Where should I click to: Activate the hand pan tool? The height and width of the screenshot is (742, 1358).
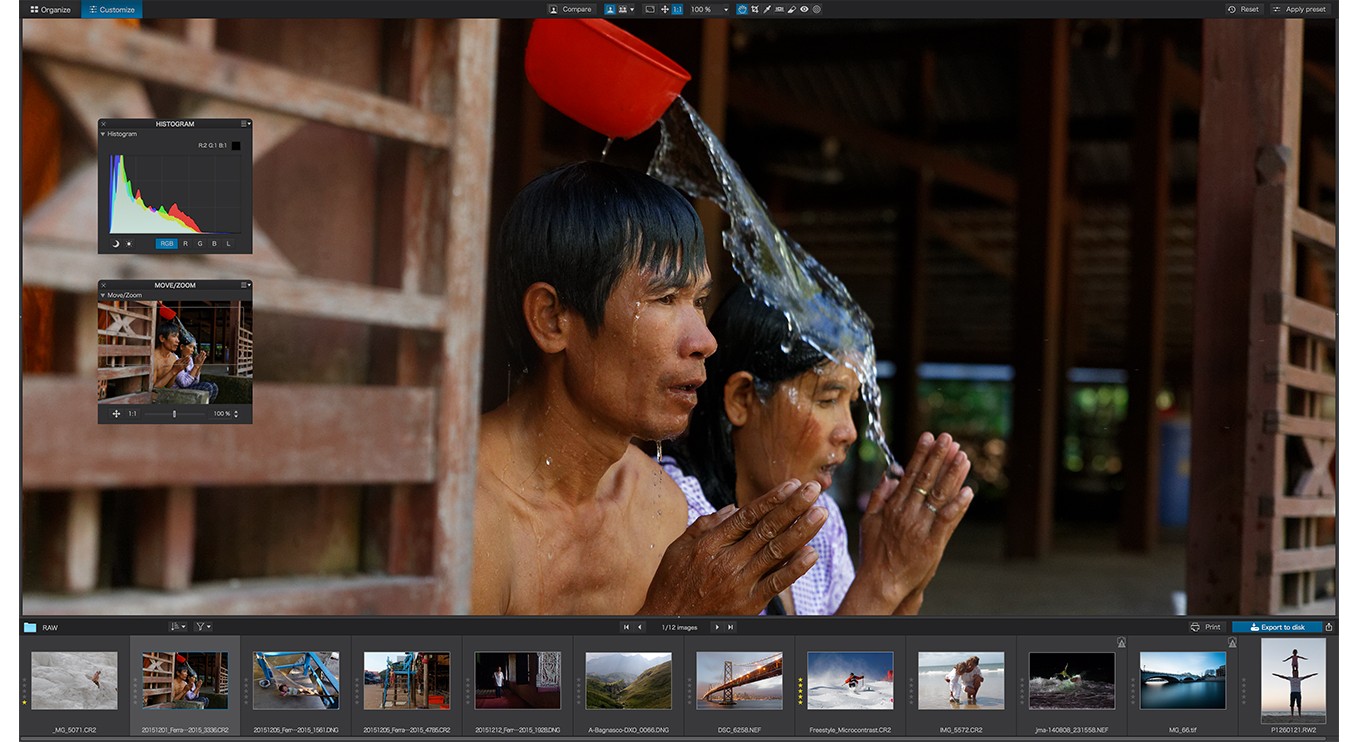pos(742,9)
